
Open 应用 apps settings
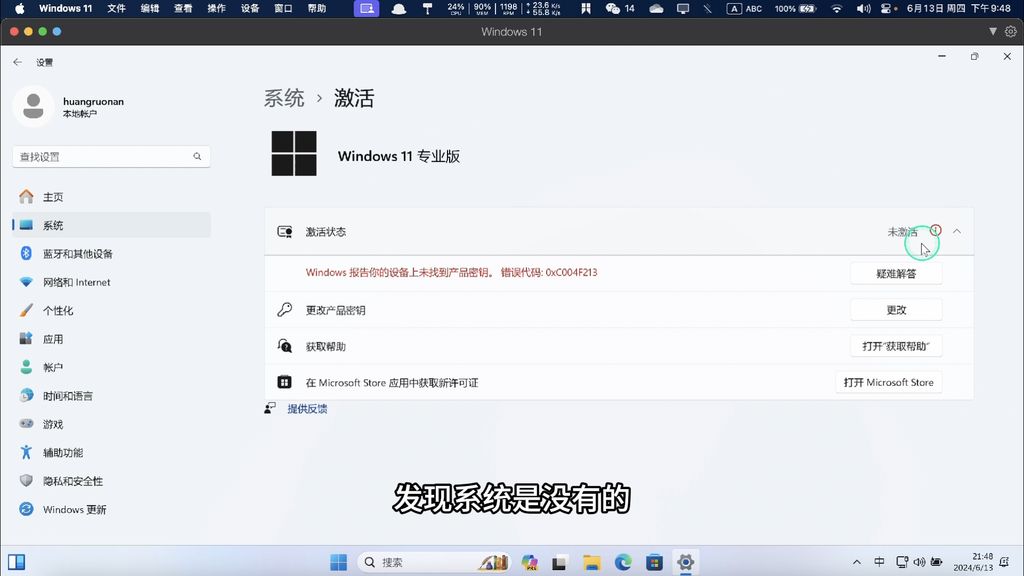coord(111,339)
